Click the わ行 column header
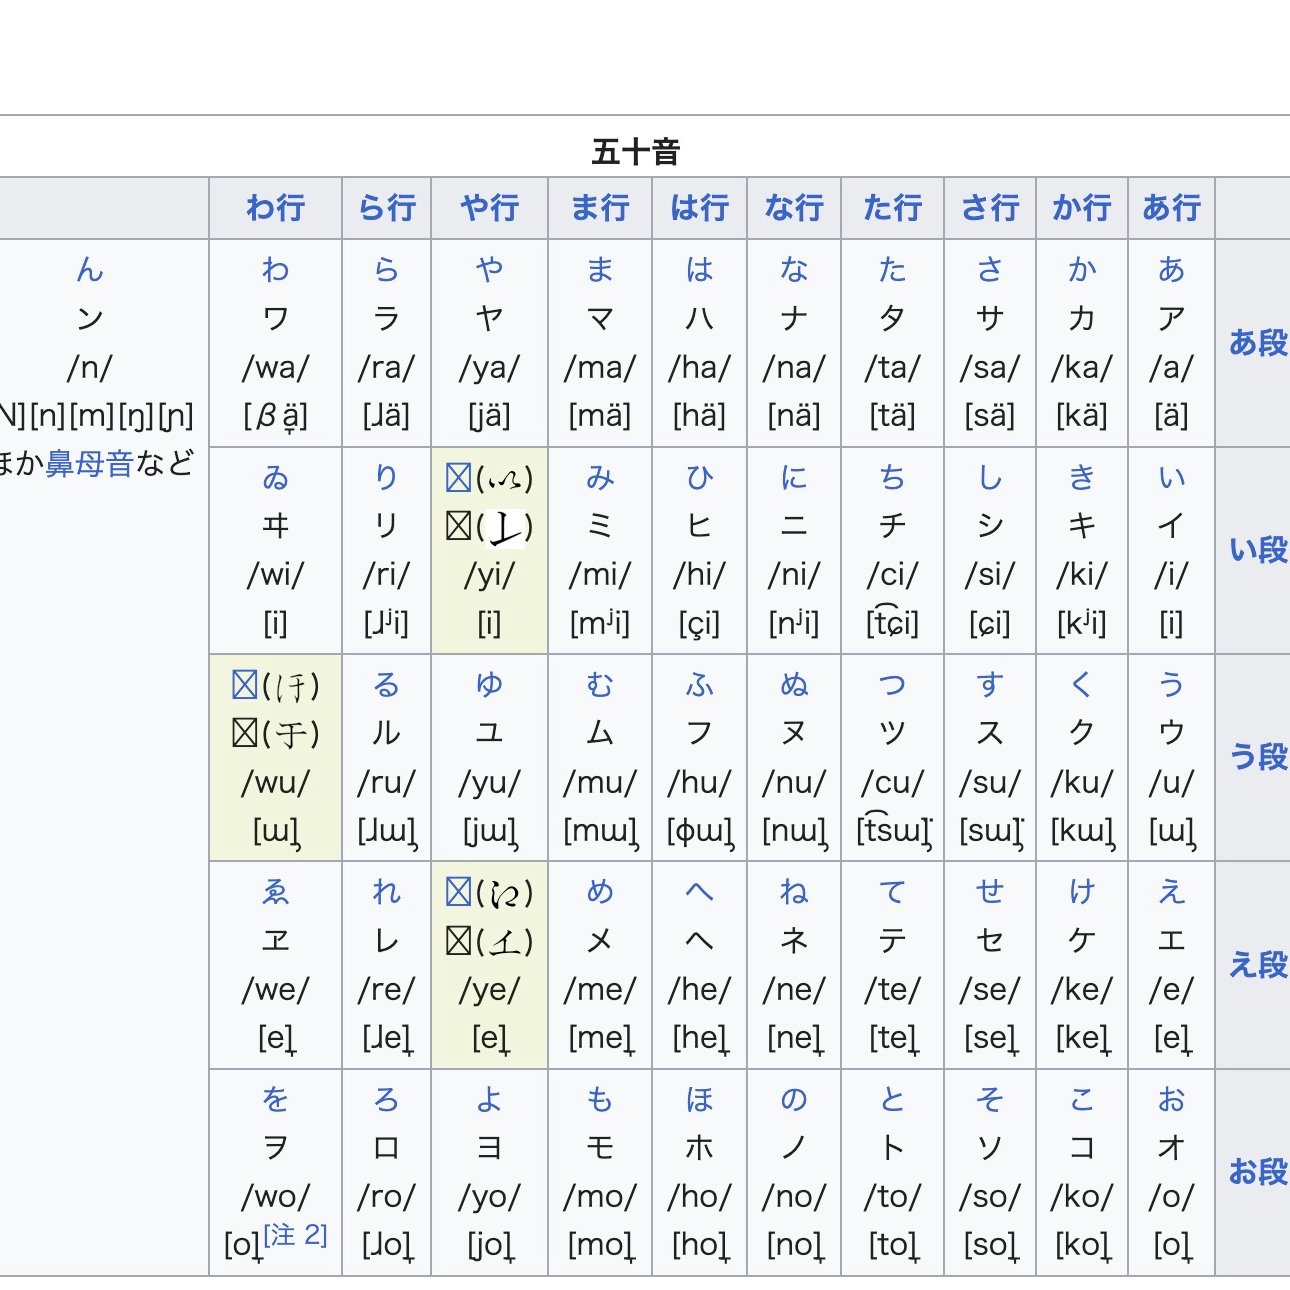Viewport: 1290px width, 1290px height. coord(275,208)
